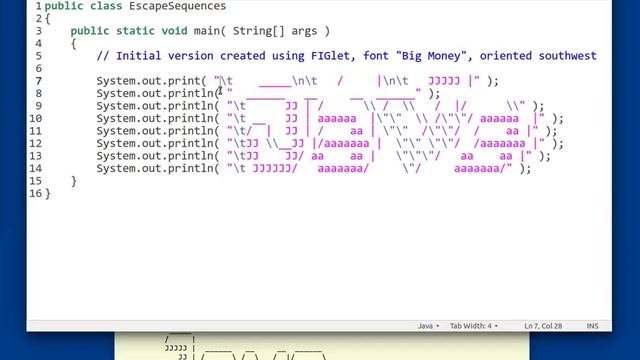This screenshot has width=640, height=360.
Task: Click the 'JJJJJ' ASCII art in background window
Action: tap(176, 348)
